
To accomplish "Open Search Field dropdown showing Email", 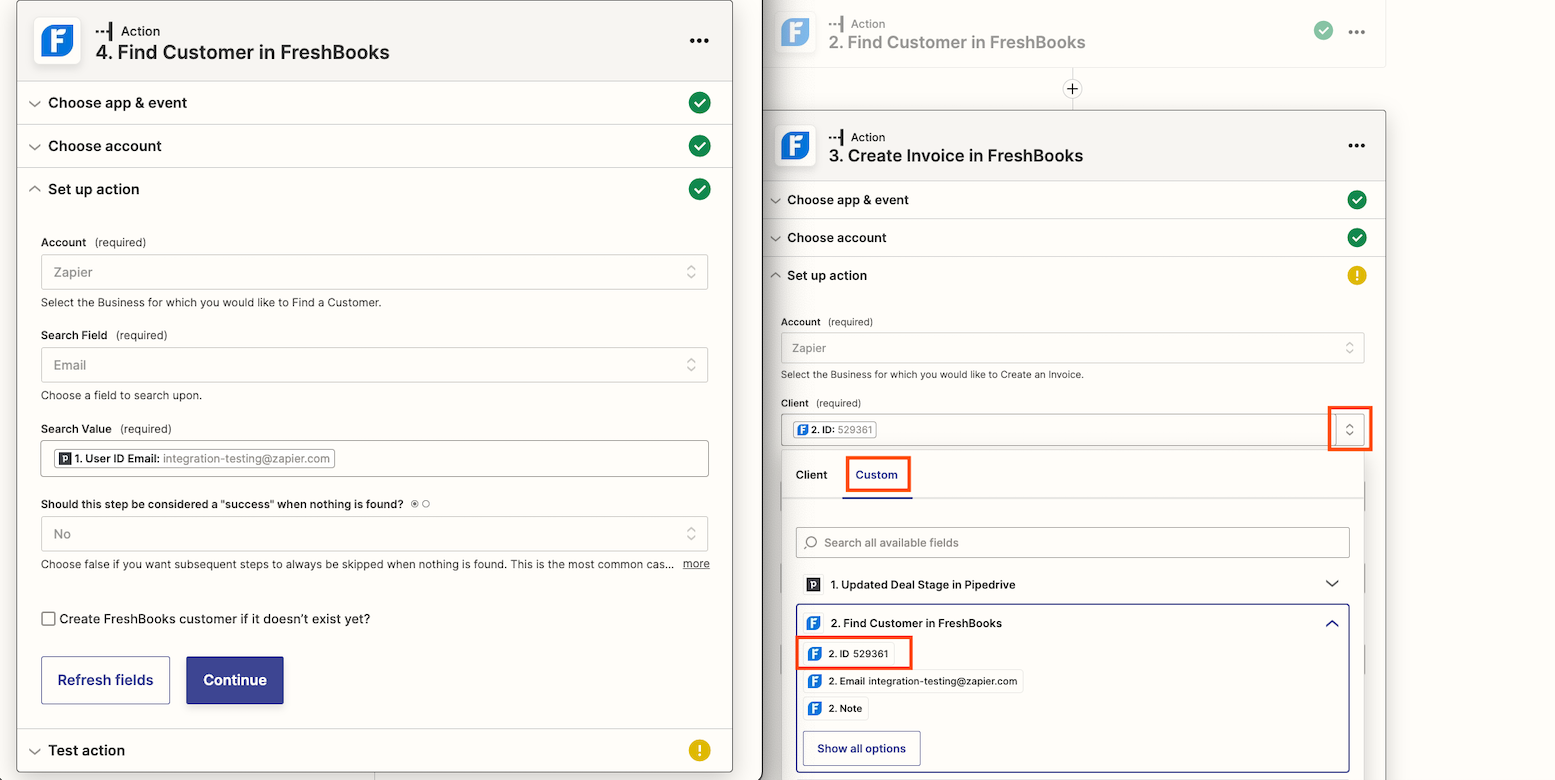I will [x=374, y=365].
